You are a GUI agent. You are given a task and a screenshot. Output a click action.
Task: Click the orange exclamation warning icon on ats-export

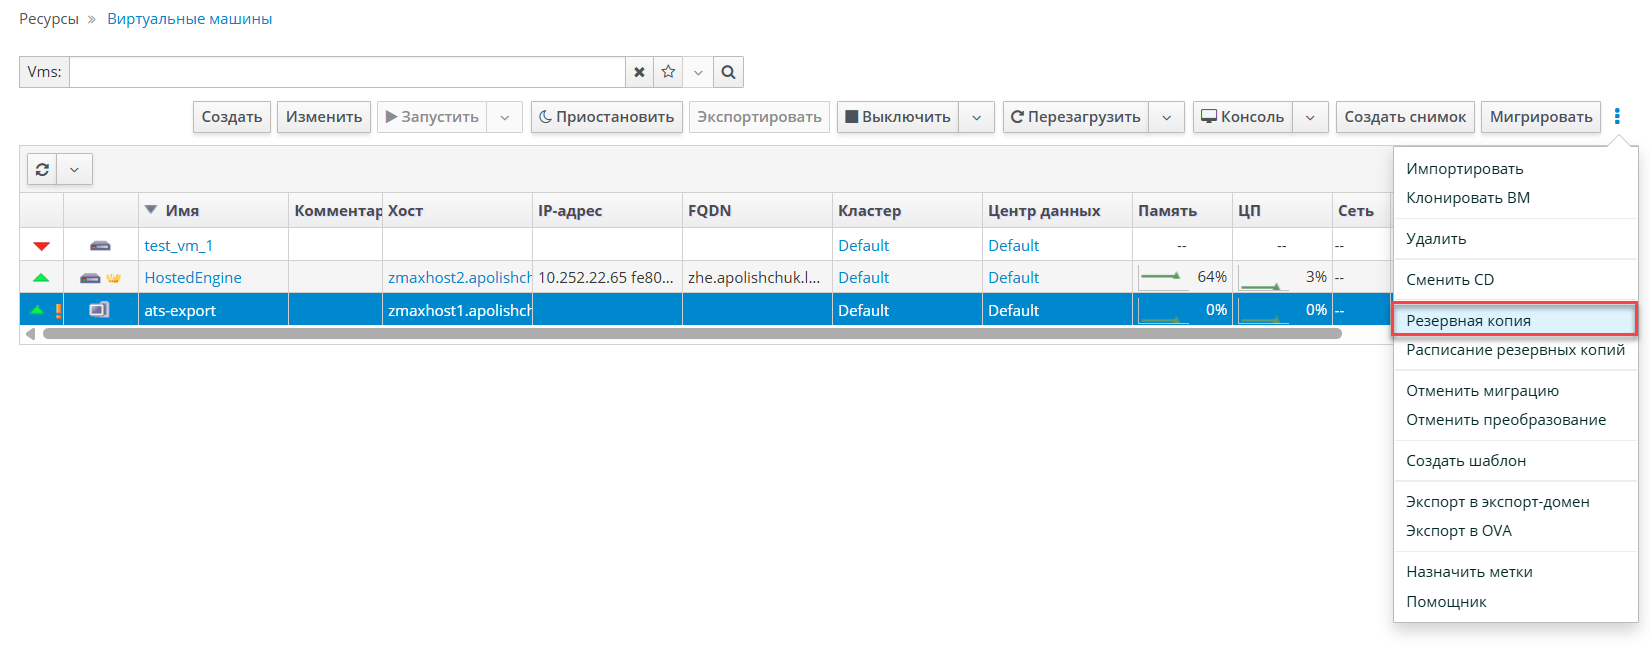(x=58, y=310)
